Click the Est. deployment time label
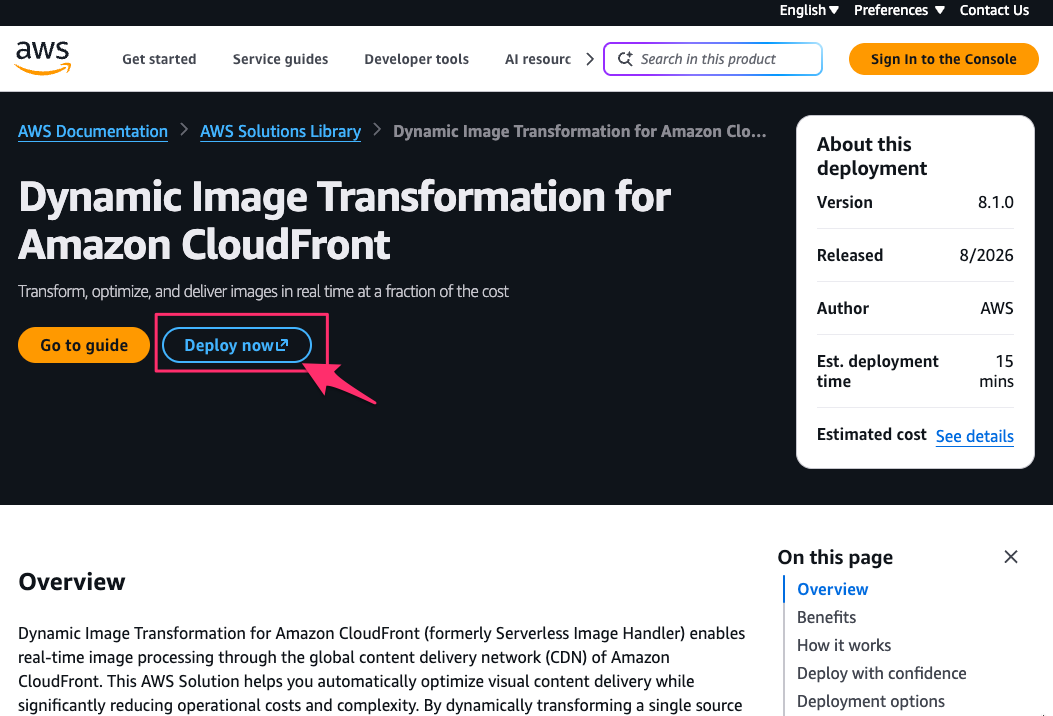 [x=877, y=371]
